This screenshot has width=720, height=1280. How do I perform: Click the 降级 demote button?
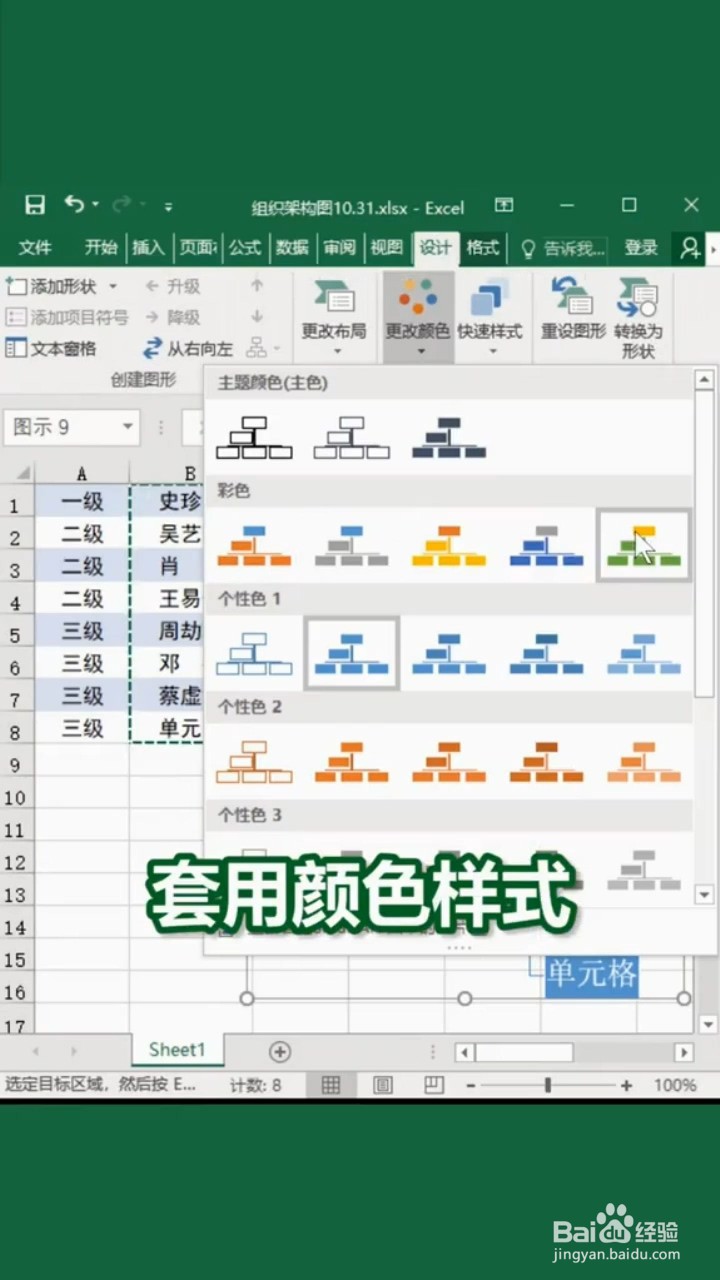tap(172, 318)
